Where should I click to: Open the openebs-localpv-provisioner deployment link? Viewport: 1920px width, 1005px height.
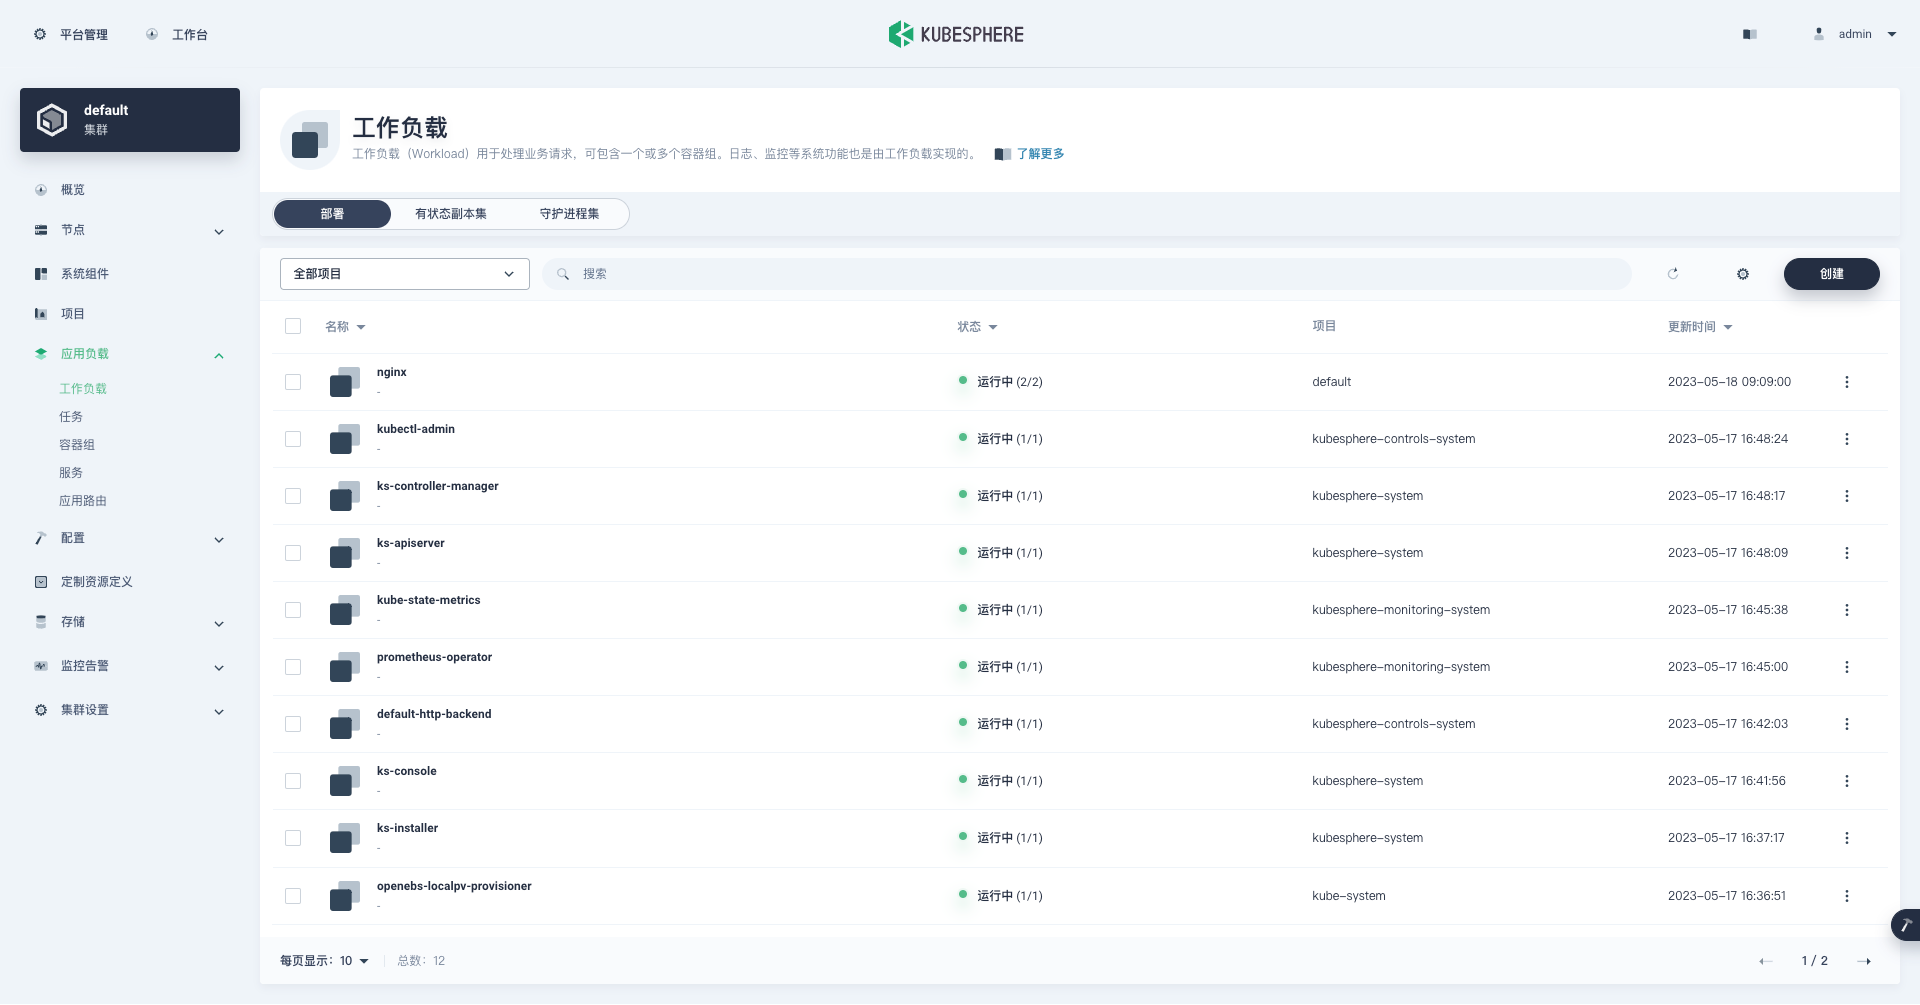pos(454,886)
